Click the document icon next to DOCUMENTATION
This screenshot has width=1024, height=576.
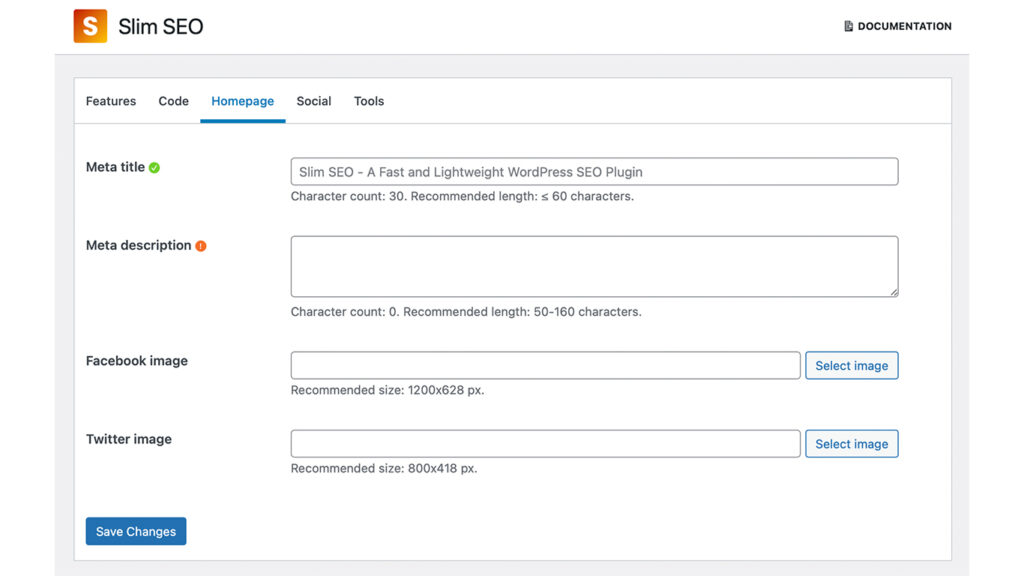(x=848, y=26)
